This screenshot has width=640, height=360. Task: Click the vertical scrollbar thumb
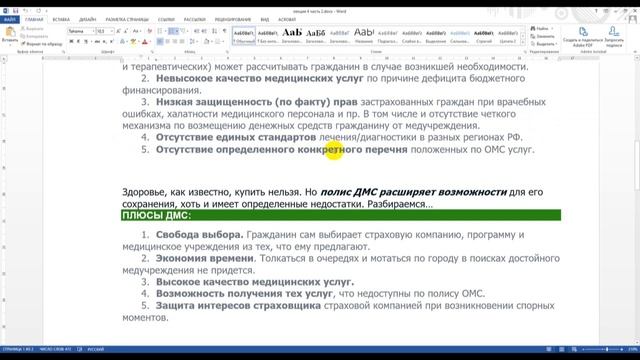point(637,164)
